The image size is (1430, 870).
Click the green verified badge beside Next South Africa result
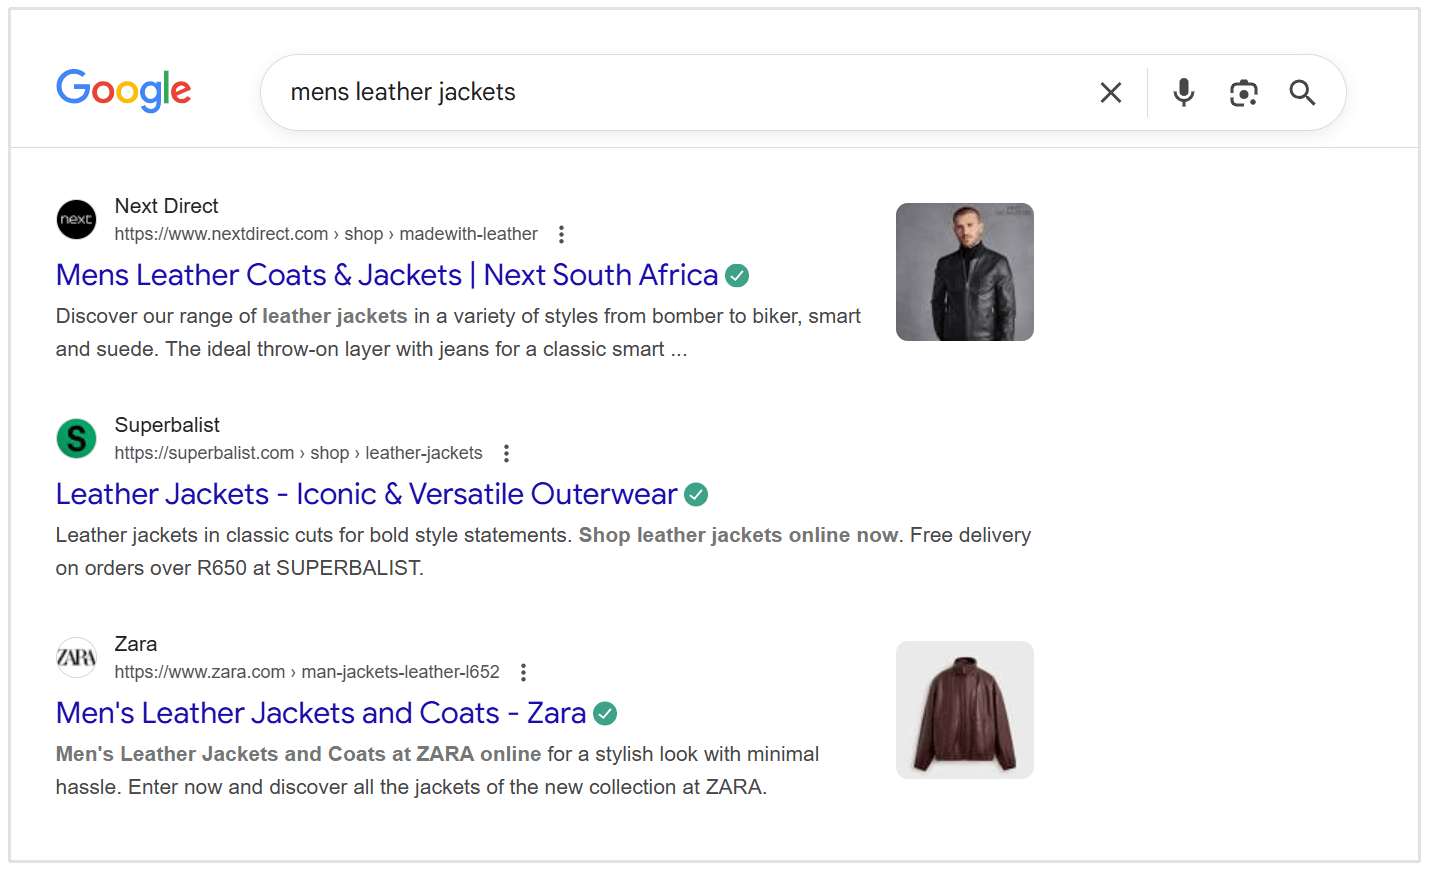[737, 275]
